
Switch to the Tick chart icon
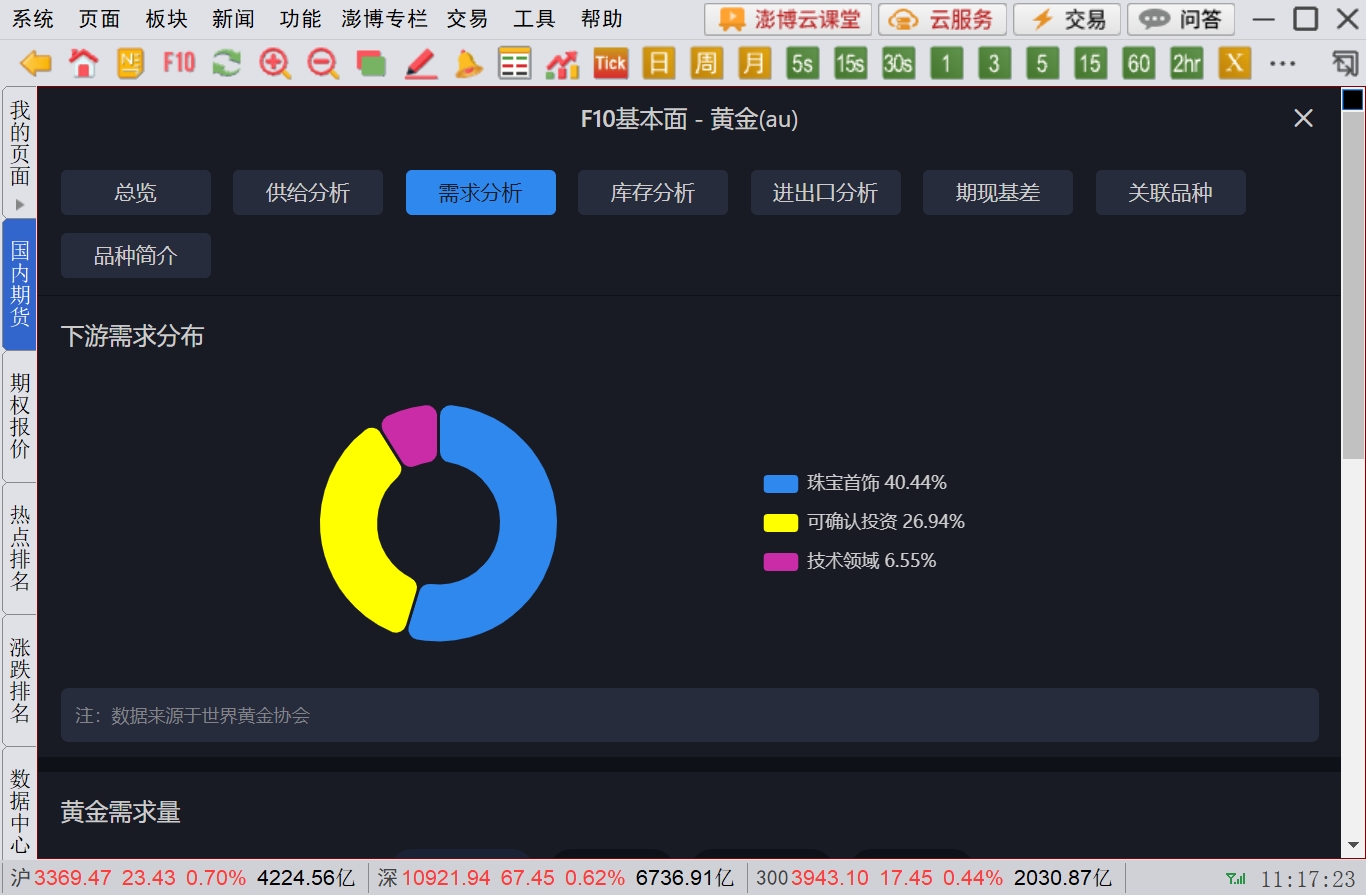click(x=610, y=64)
